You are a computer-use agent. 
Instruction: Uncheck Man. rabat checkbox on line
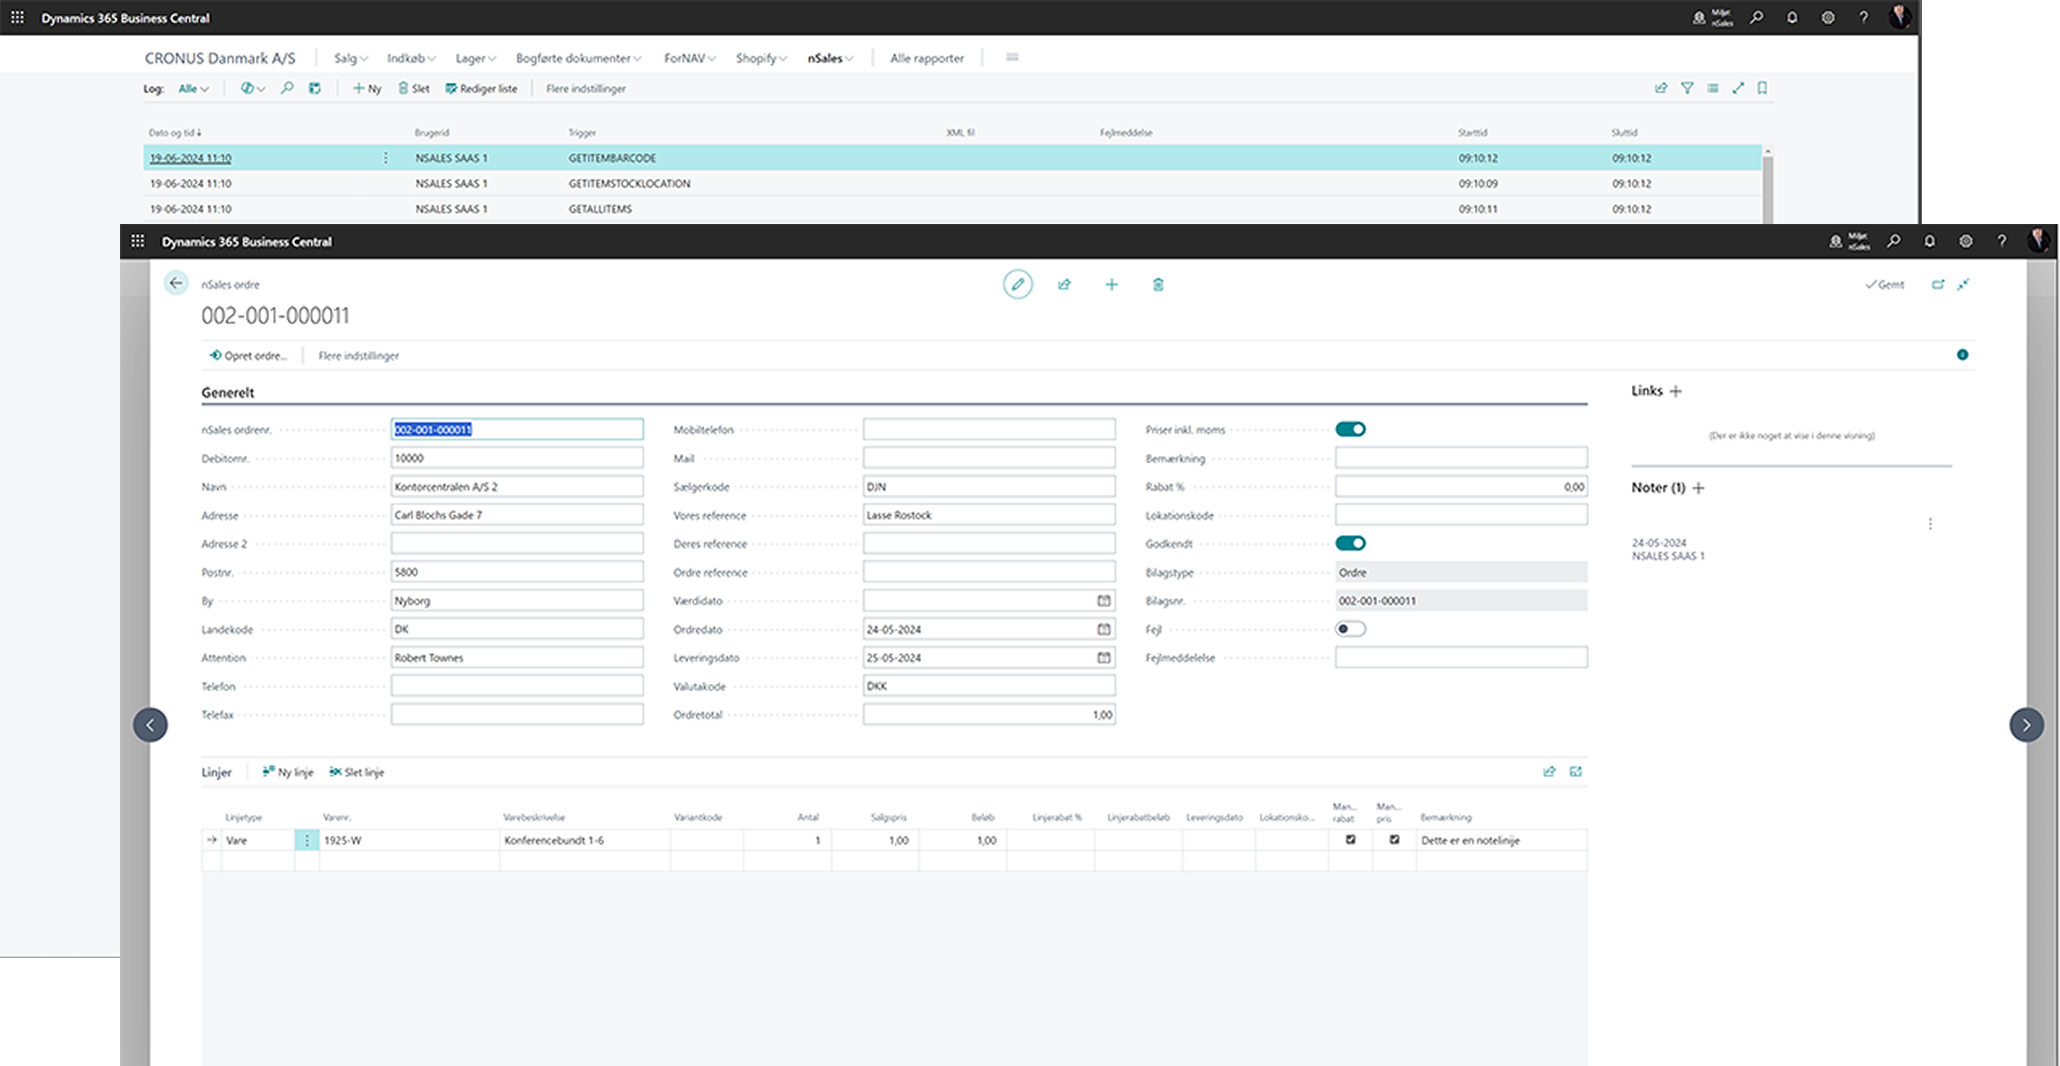tap(1351, 840)
